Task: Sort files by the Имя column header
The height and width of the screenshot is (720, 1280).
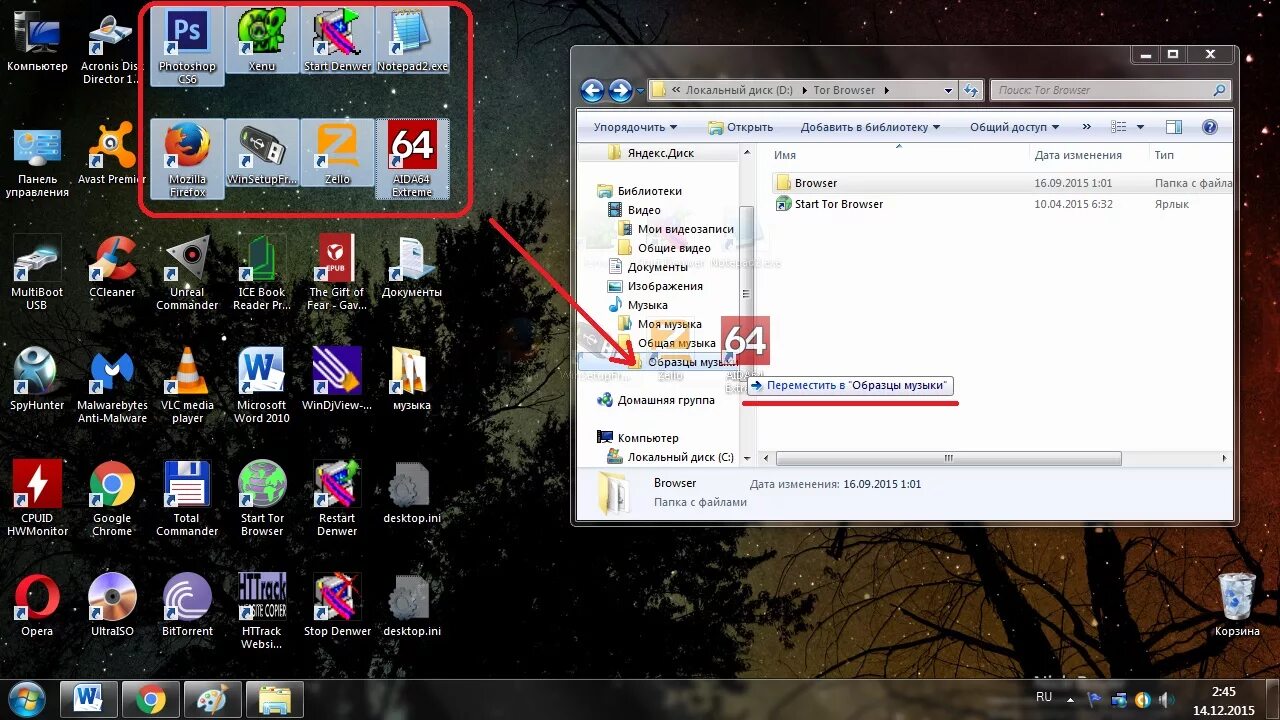Action: click(x=899, y=155)
